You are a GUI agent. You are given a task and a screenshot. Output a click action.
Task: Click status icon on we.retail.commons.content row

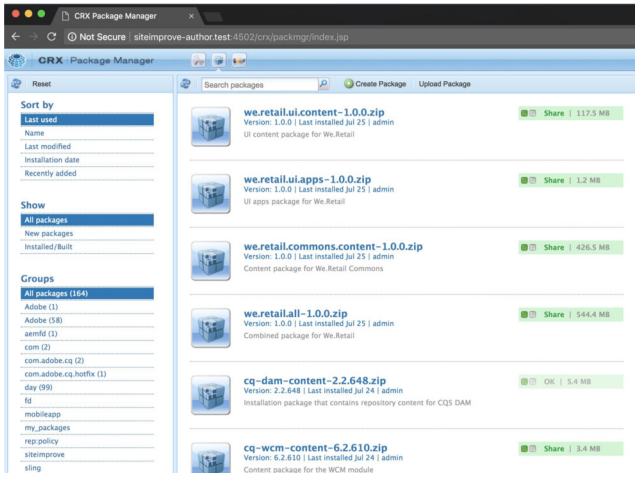[528, 247]
